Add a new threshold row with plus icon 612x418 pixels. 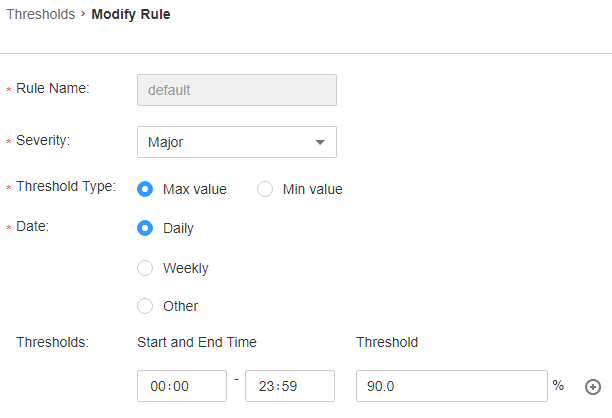tap(592, 387)
